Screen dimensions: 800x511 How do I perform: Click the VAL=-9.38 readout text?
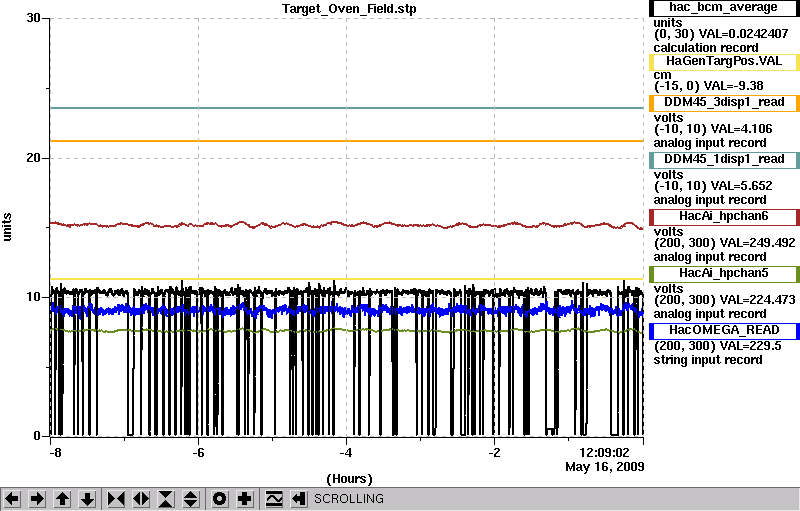tap(734, 86)
